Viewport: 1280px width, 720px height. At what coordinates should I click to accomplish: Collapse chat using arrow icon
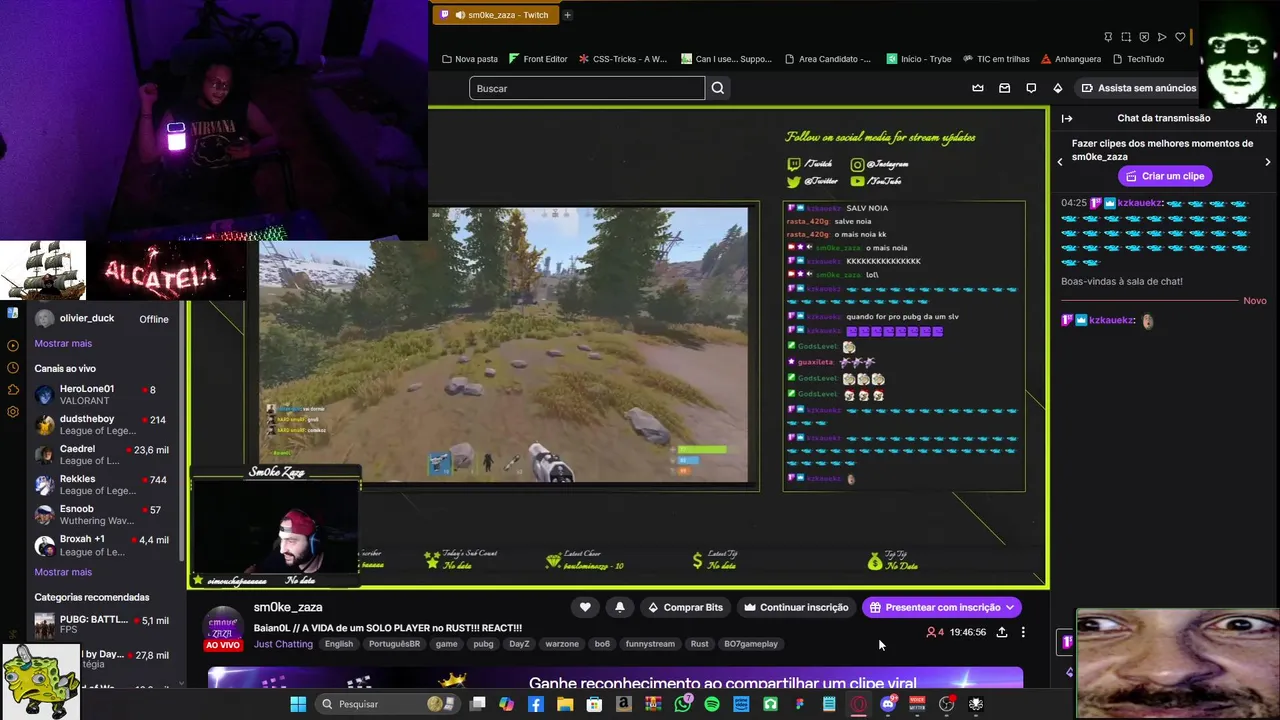[x=1067, y=118]
